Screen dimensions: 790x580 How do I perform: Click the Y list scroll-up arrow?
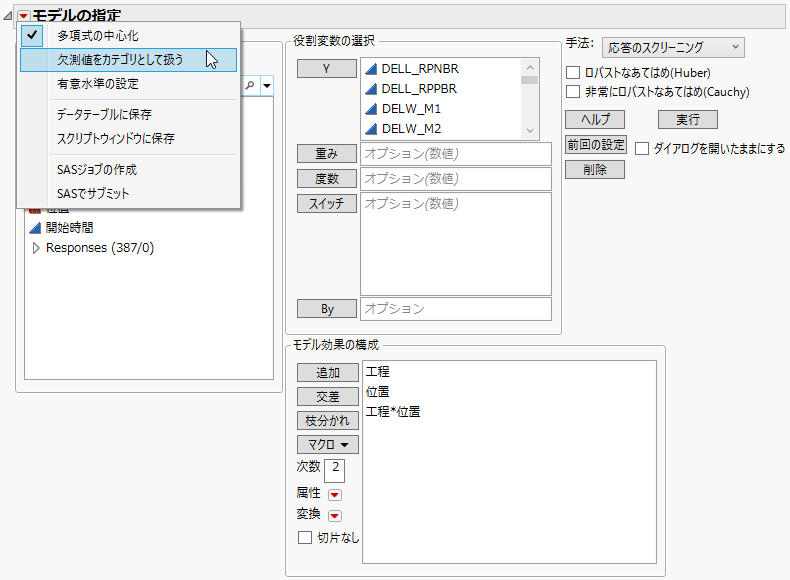(530, 67)
